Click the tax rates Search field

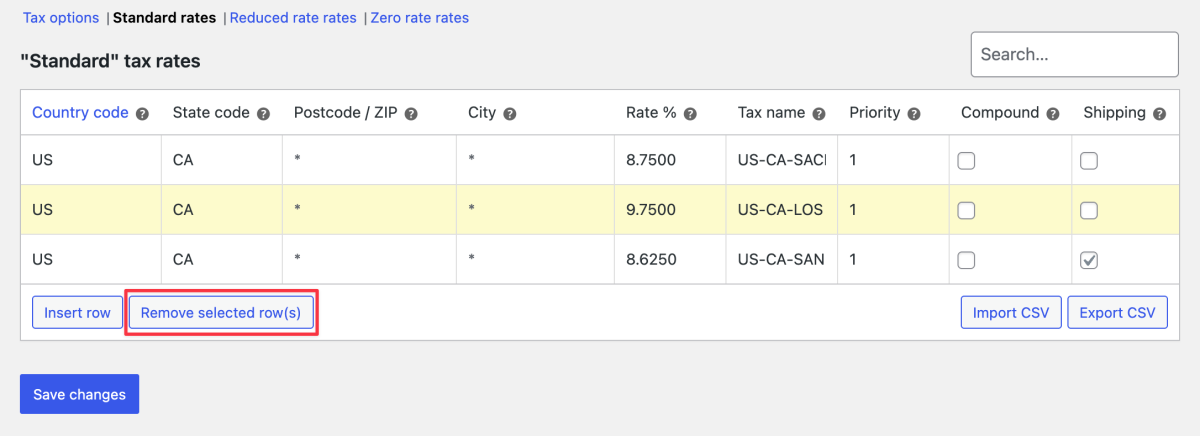pos(1074,54)
